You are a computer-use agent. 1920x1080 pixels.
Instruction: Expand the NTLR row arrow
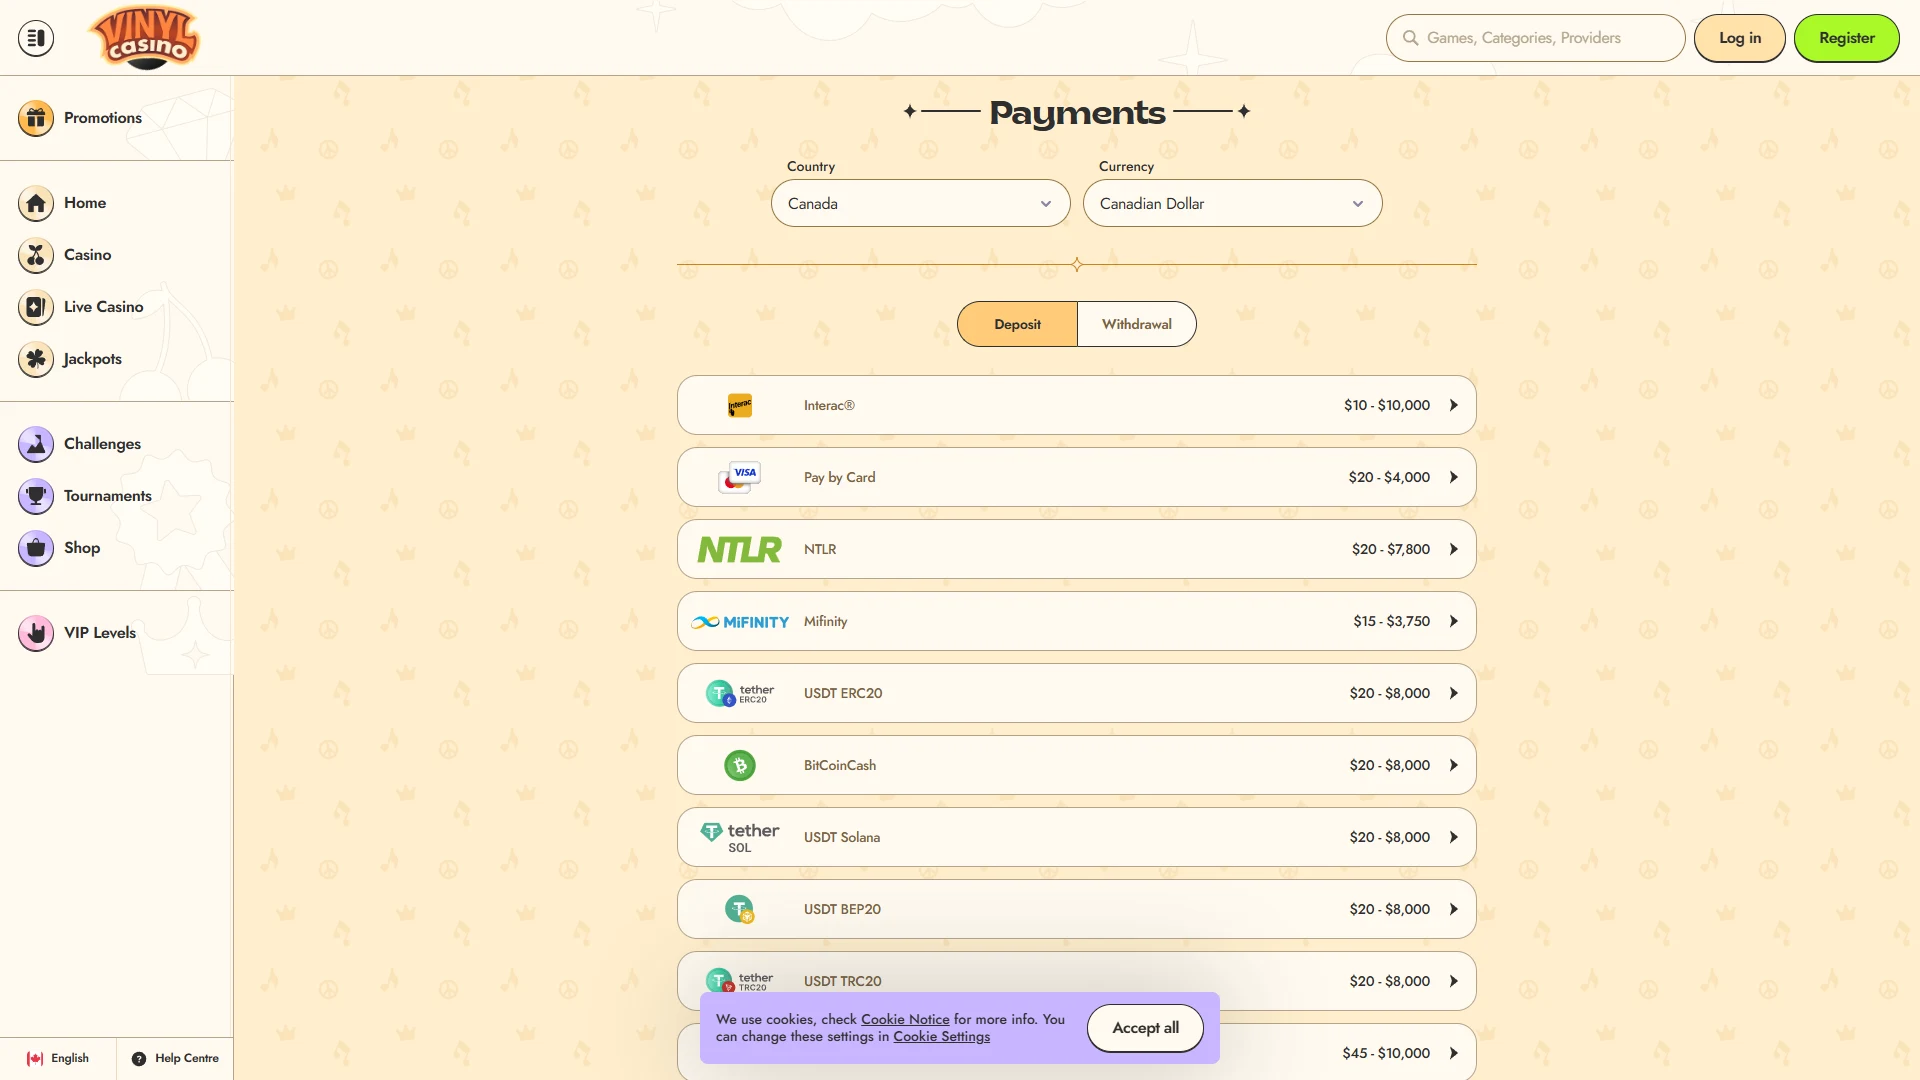[1454, 549]
